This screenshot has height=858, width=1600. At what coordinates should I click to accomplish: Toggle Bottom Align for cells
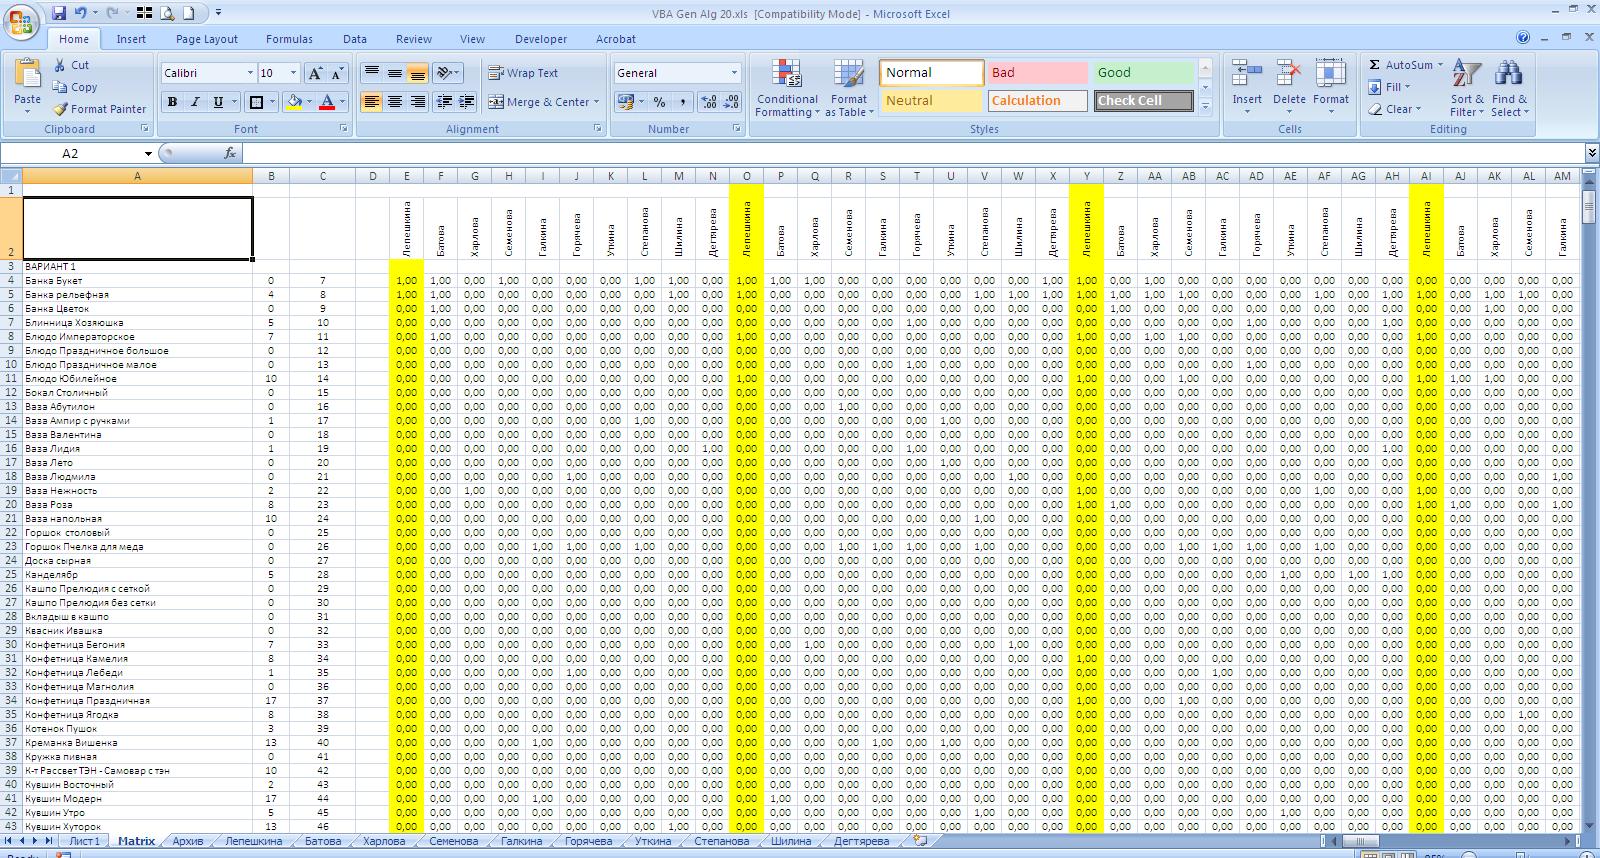418,73
